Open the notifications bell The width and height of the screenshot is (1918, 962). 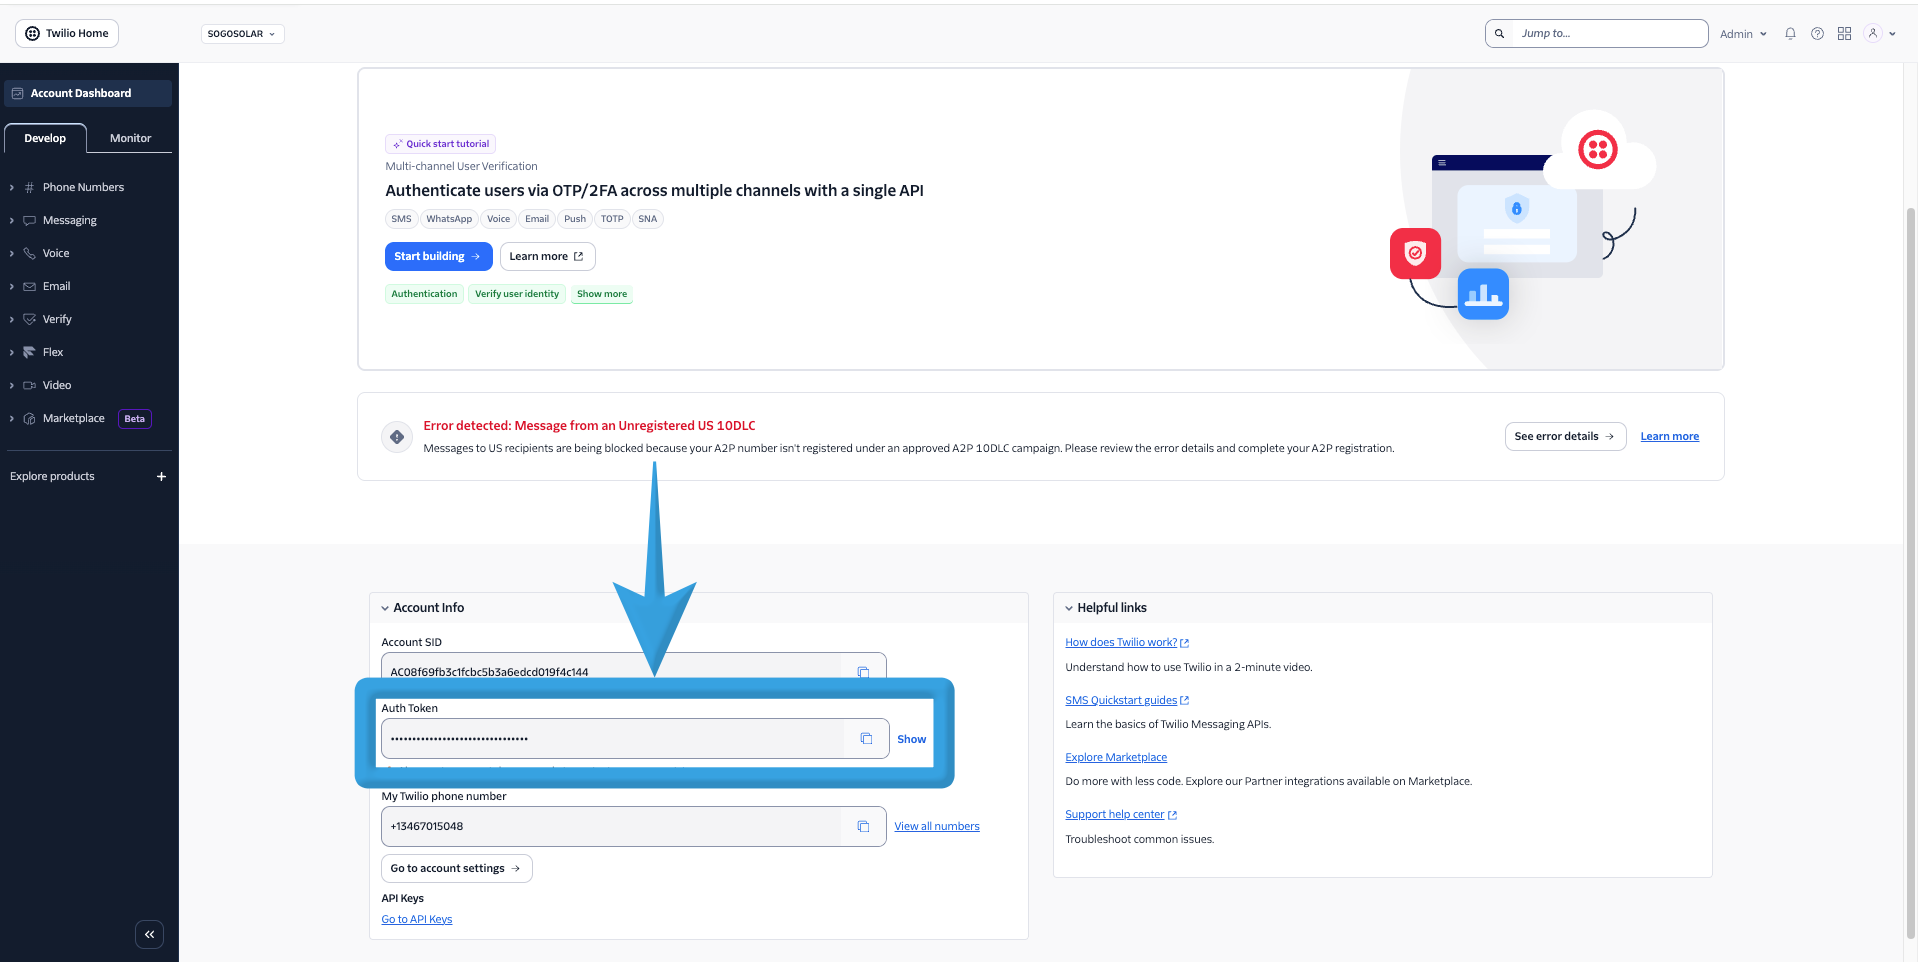(1789, 33)
